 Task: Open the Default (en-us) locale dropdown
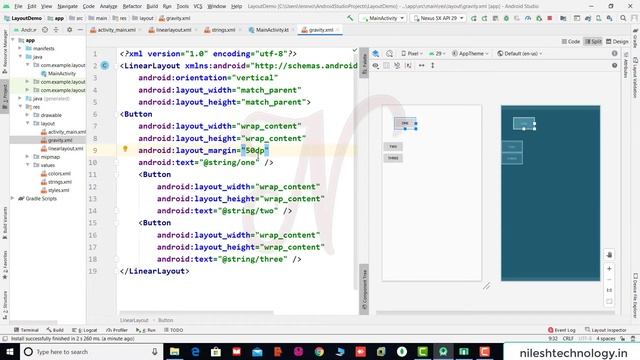pos(520,53)
